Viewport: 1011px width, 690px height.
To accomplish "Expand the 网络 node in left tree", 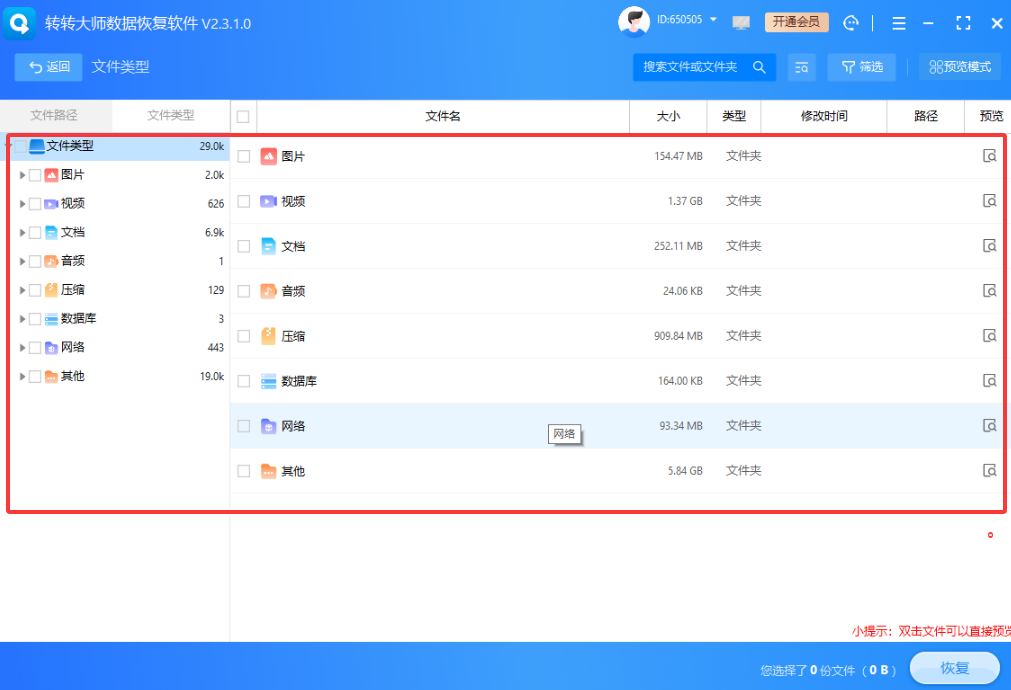I will [x=22, y=348].
